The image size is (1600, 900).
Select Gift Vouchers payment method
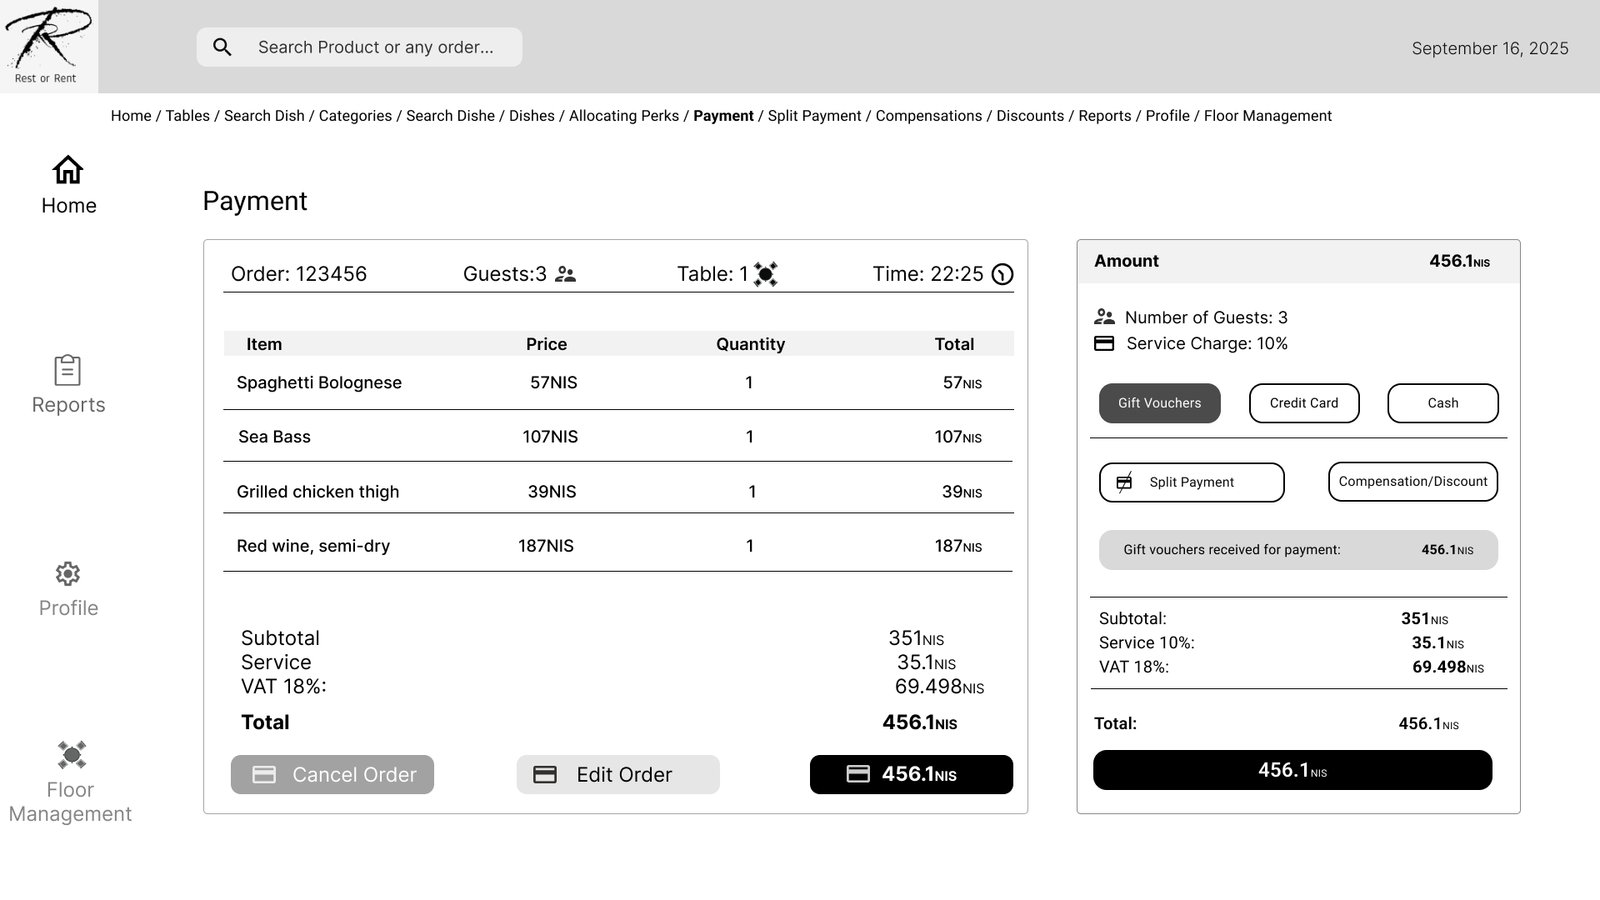pyautogui.click(x=1159, y=403)
